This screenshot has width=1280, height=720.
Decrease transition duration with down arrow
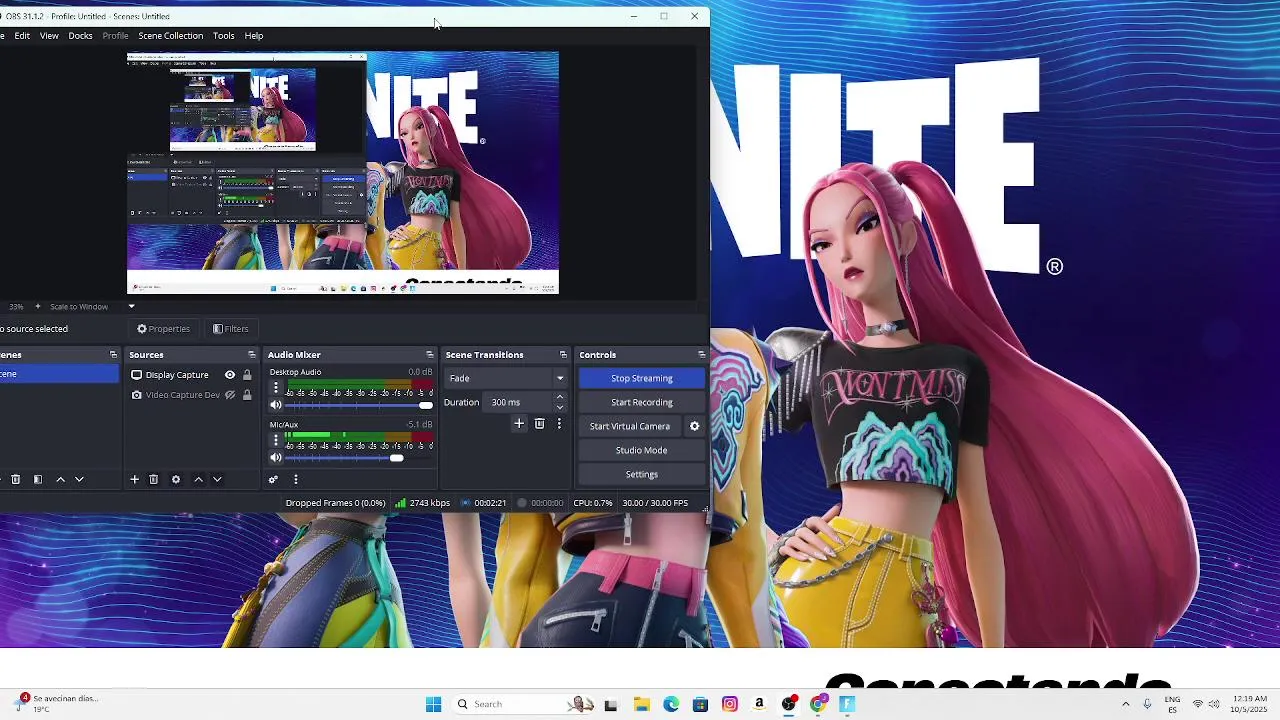(560, 407)
